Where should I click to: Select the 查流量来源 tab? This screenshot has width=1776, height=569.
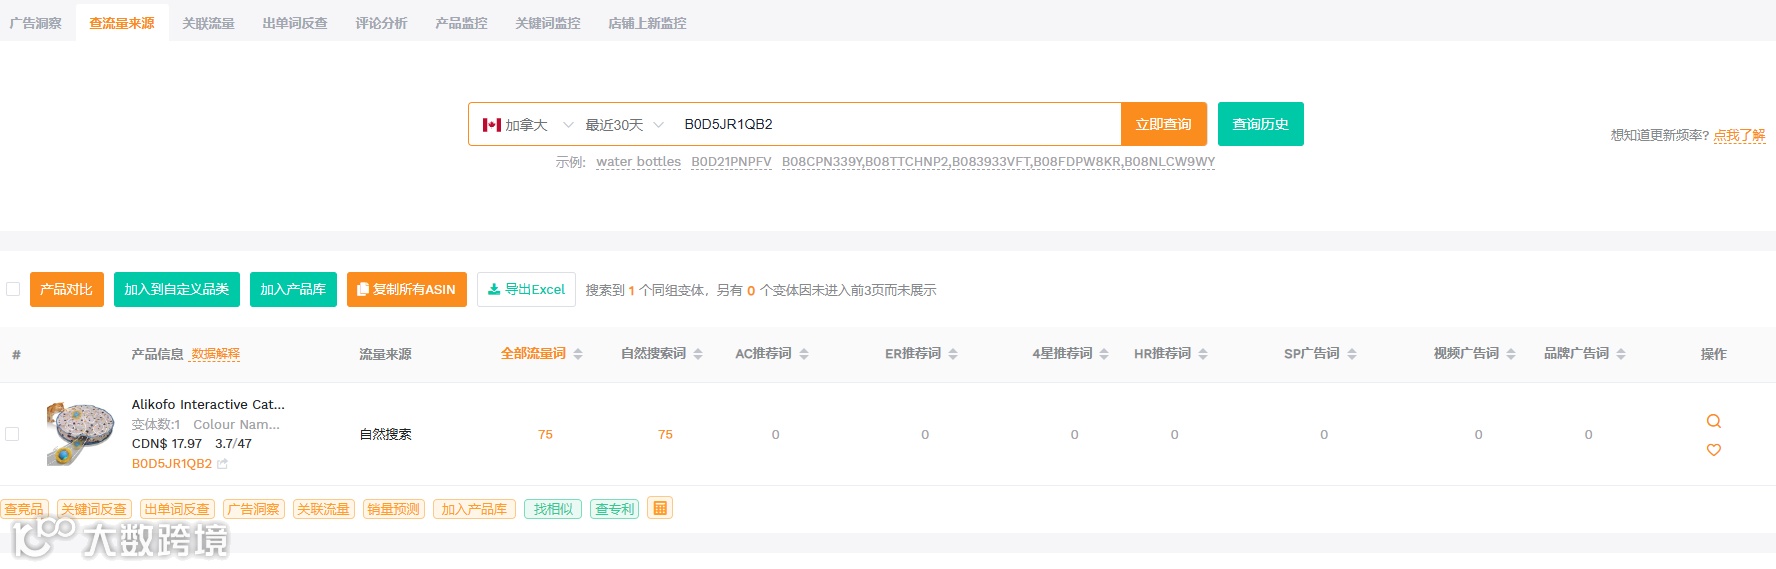pyautogui.click(x=122, y=23)
